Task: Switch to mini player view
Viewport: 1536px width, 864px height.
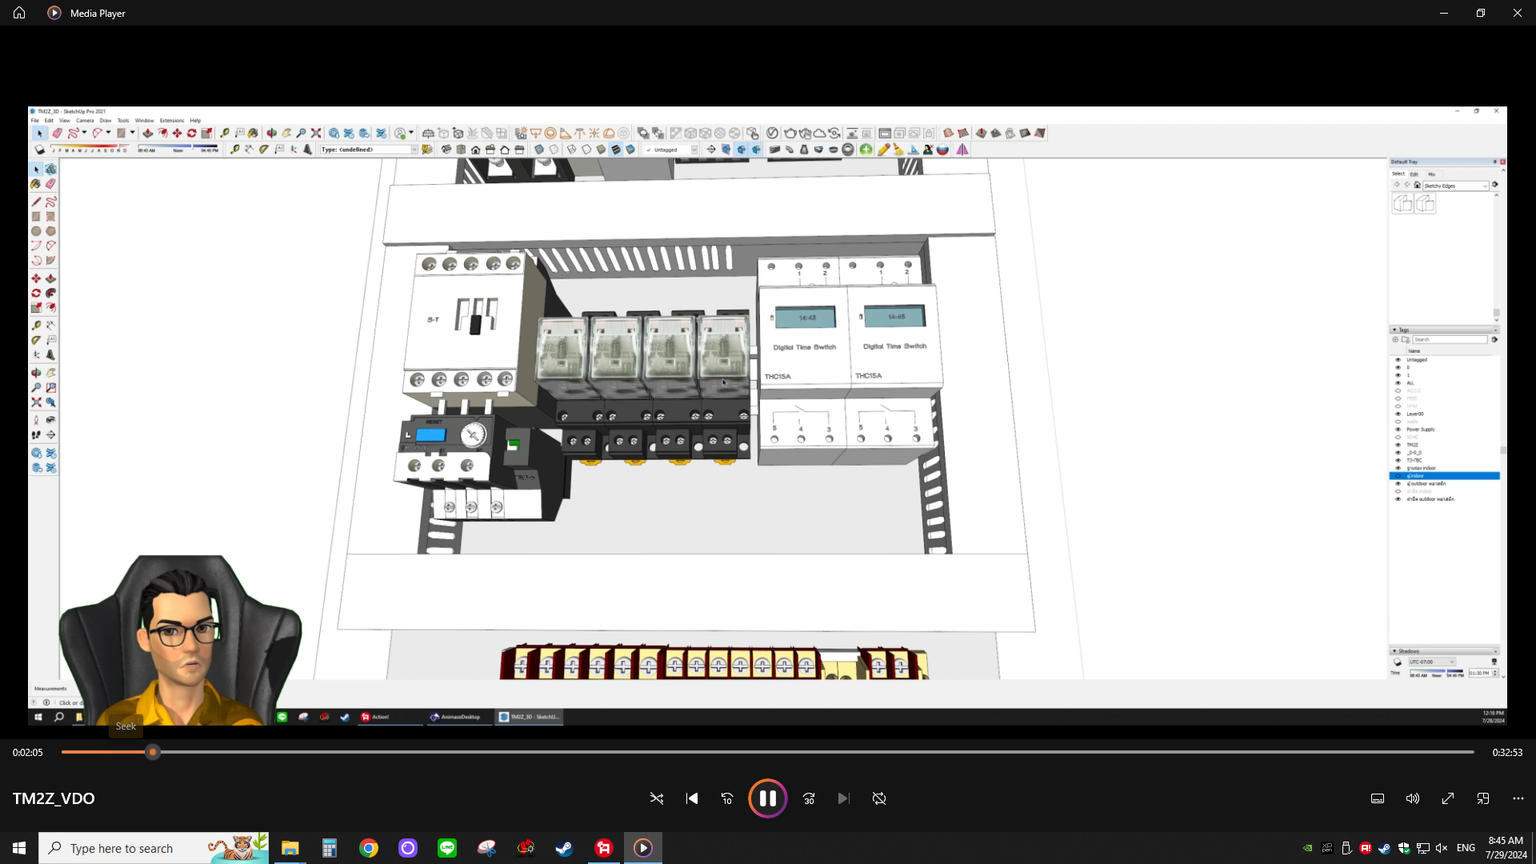Action: [x=1483, y=798]
